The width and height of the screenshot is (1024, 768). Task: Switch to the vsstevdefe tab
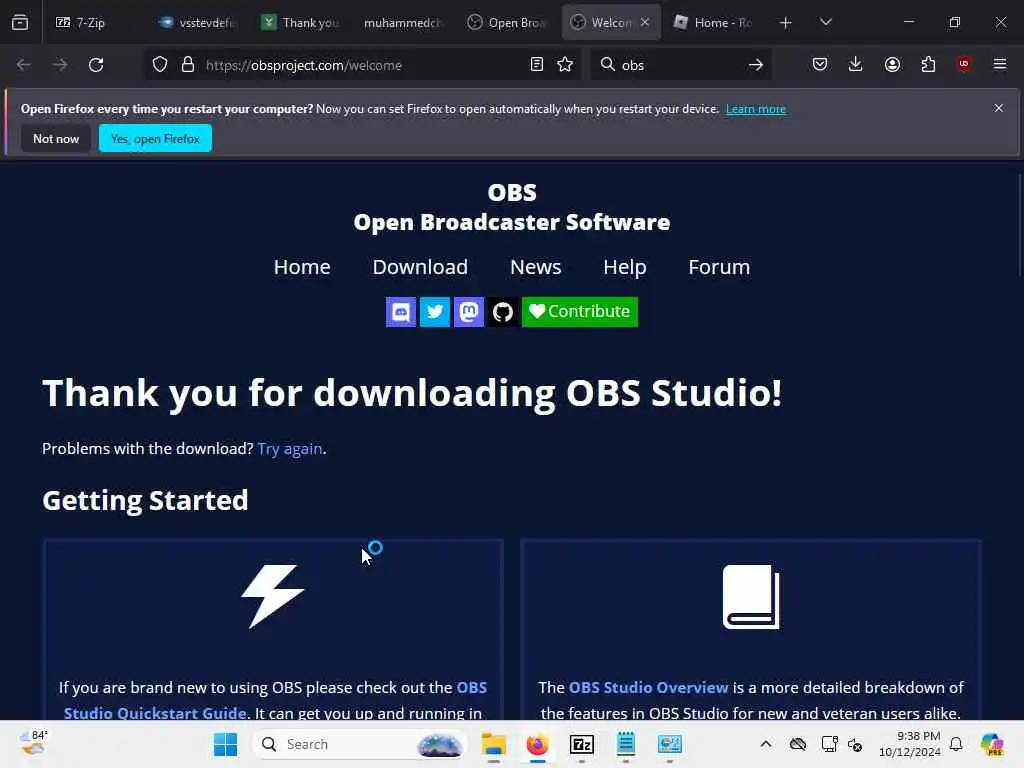point(197,22)
